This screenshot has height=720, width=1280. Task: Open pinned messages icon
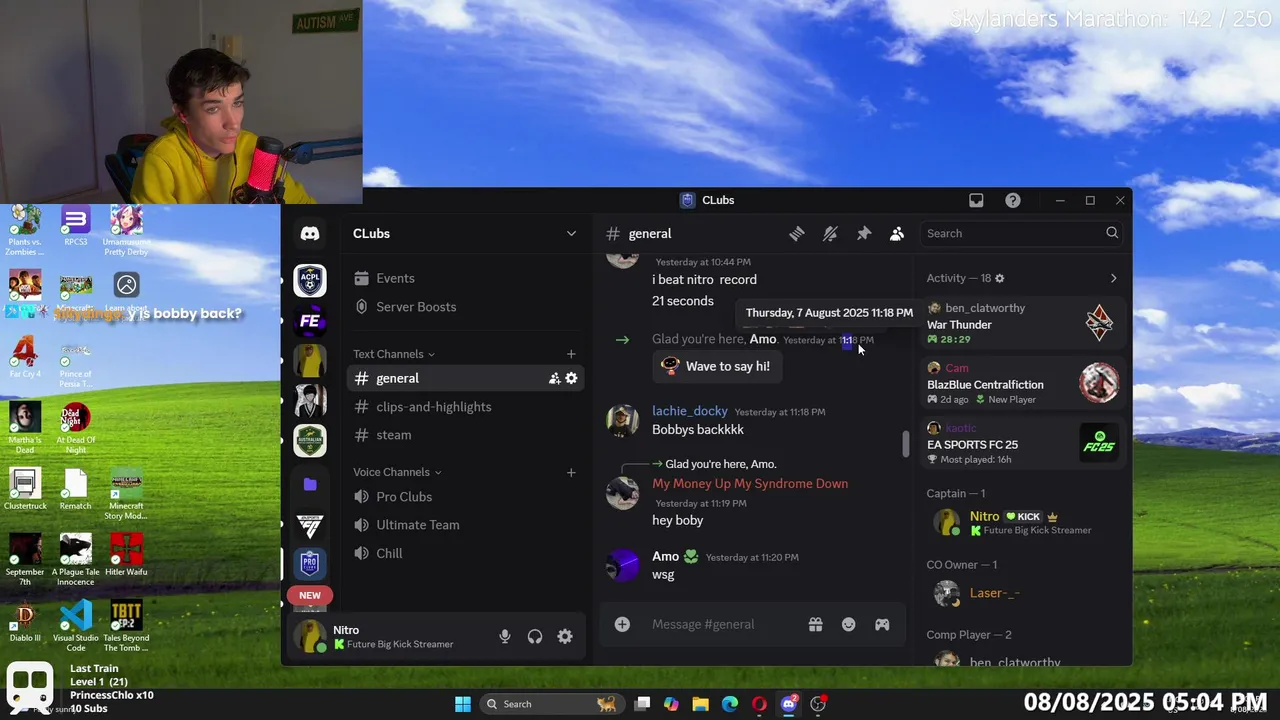864,233
